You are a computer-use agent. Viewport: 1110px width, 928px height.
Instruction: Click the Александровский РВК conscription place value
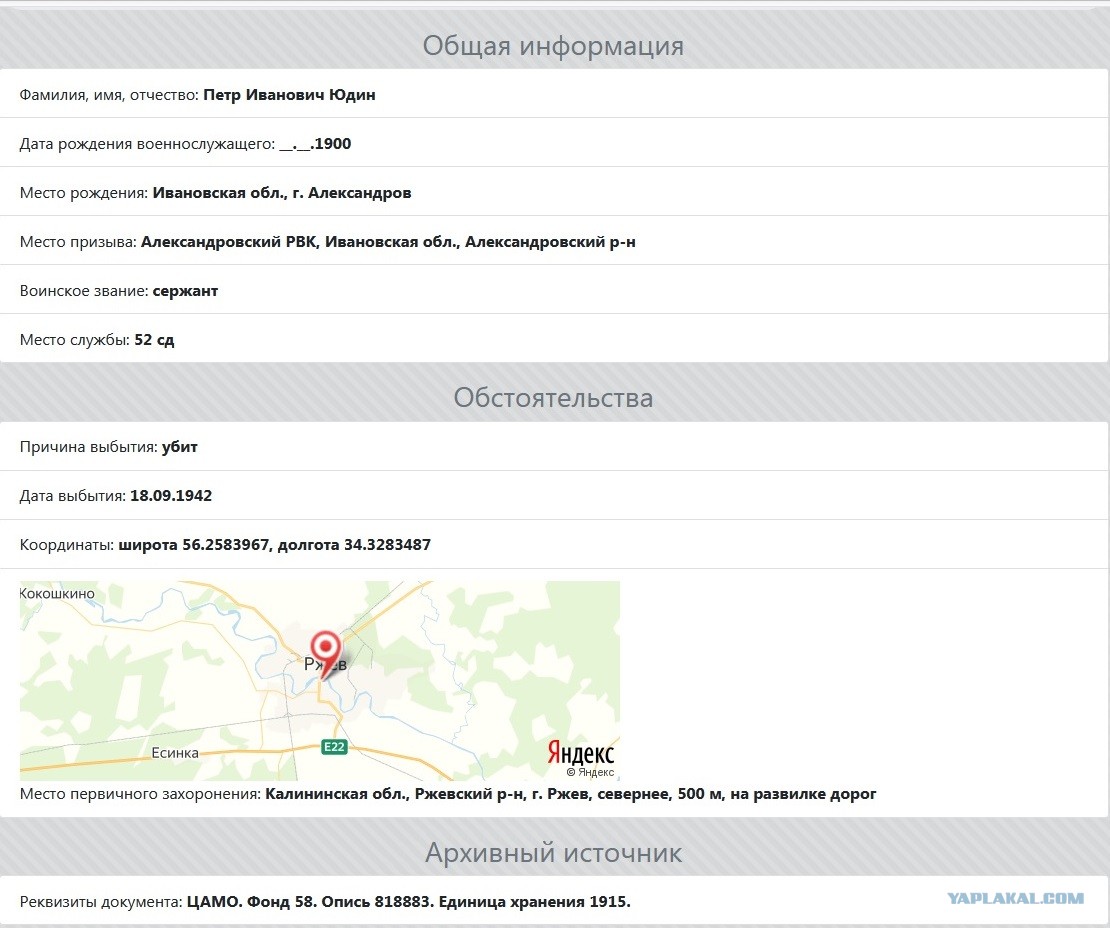tap(388, 242)
